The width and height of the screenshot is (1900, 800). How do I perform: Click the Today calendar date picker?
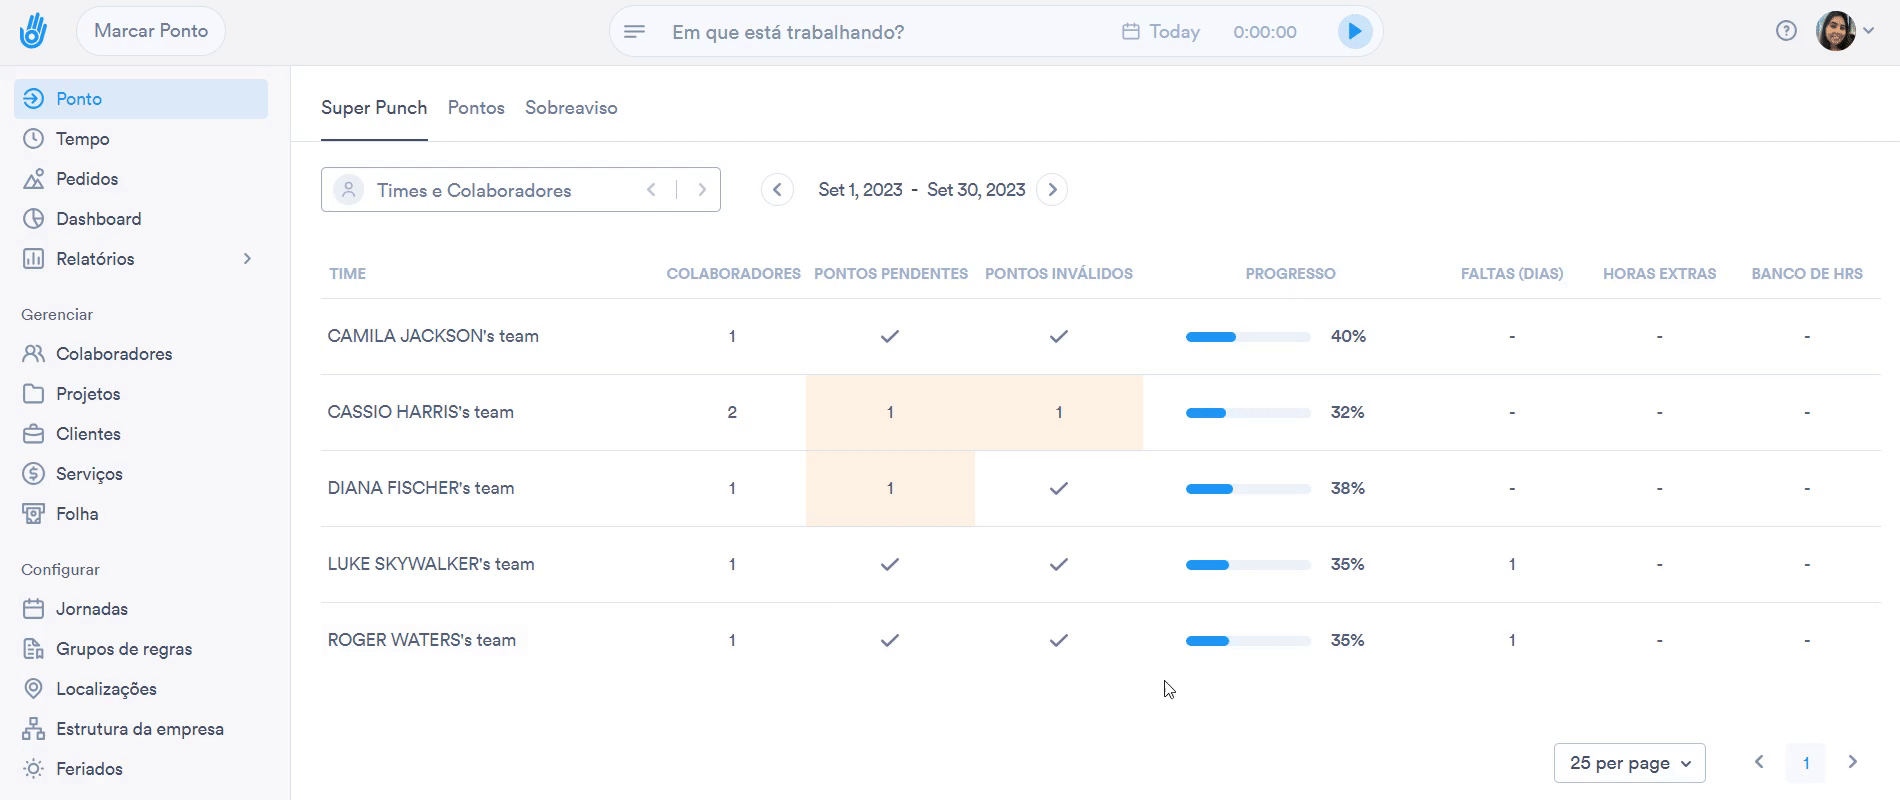click(x=1161, y=32)
